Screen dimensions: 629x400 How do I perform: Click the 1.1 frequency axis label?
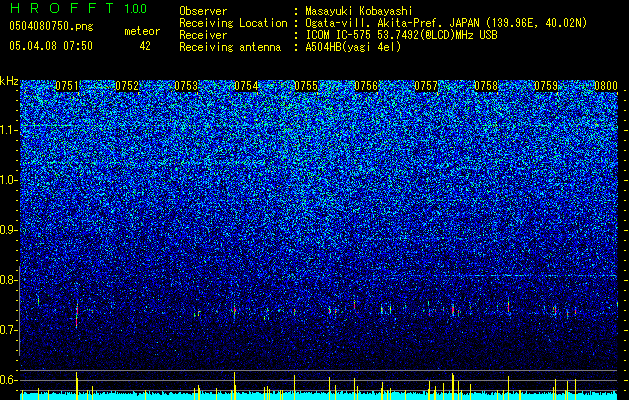pos(8,130)
